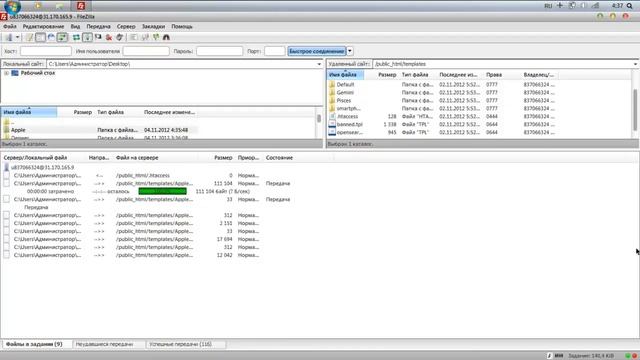Select the .htaccess file on remote site
This screenshot has height=360, width=640.
click(347, 116)
